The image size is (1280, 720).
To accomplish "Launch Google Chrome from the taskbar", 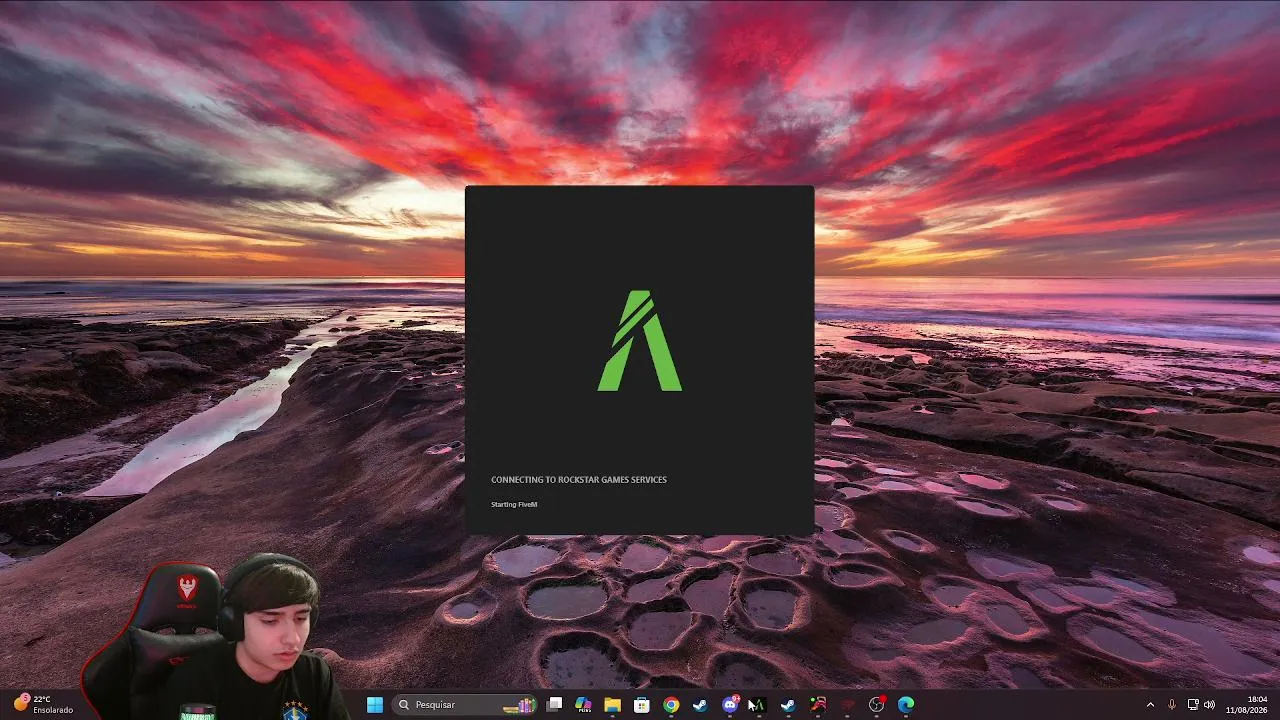I will 671,705.
